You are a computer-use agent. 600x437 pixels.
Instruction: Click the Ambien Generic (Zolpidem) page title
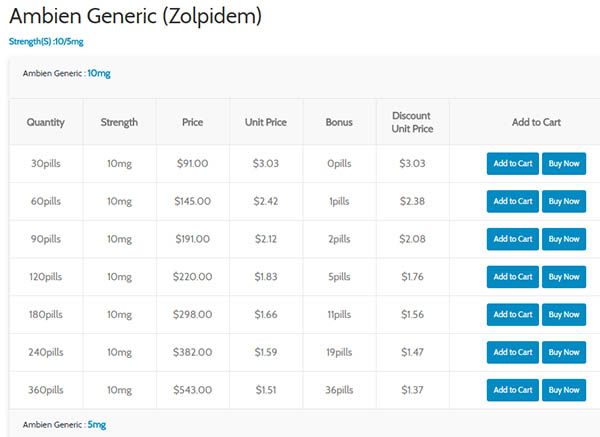tap(135, 16)
